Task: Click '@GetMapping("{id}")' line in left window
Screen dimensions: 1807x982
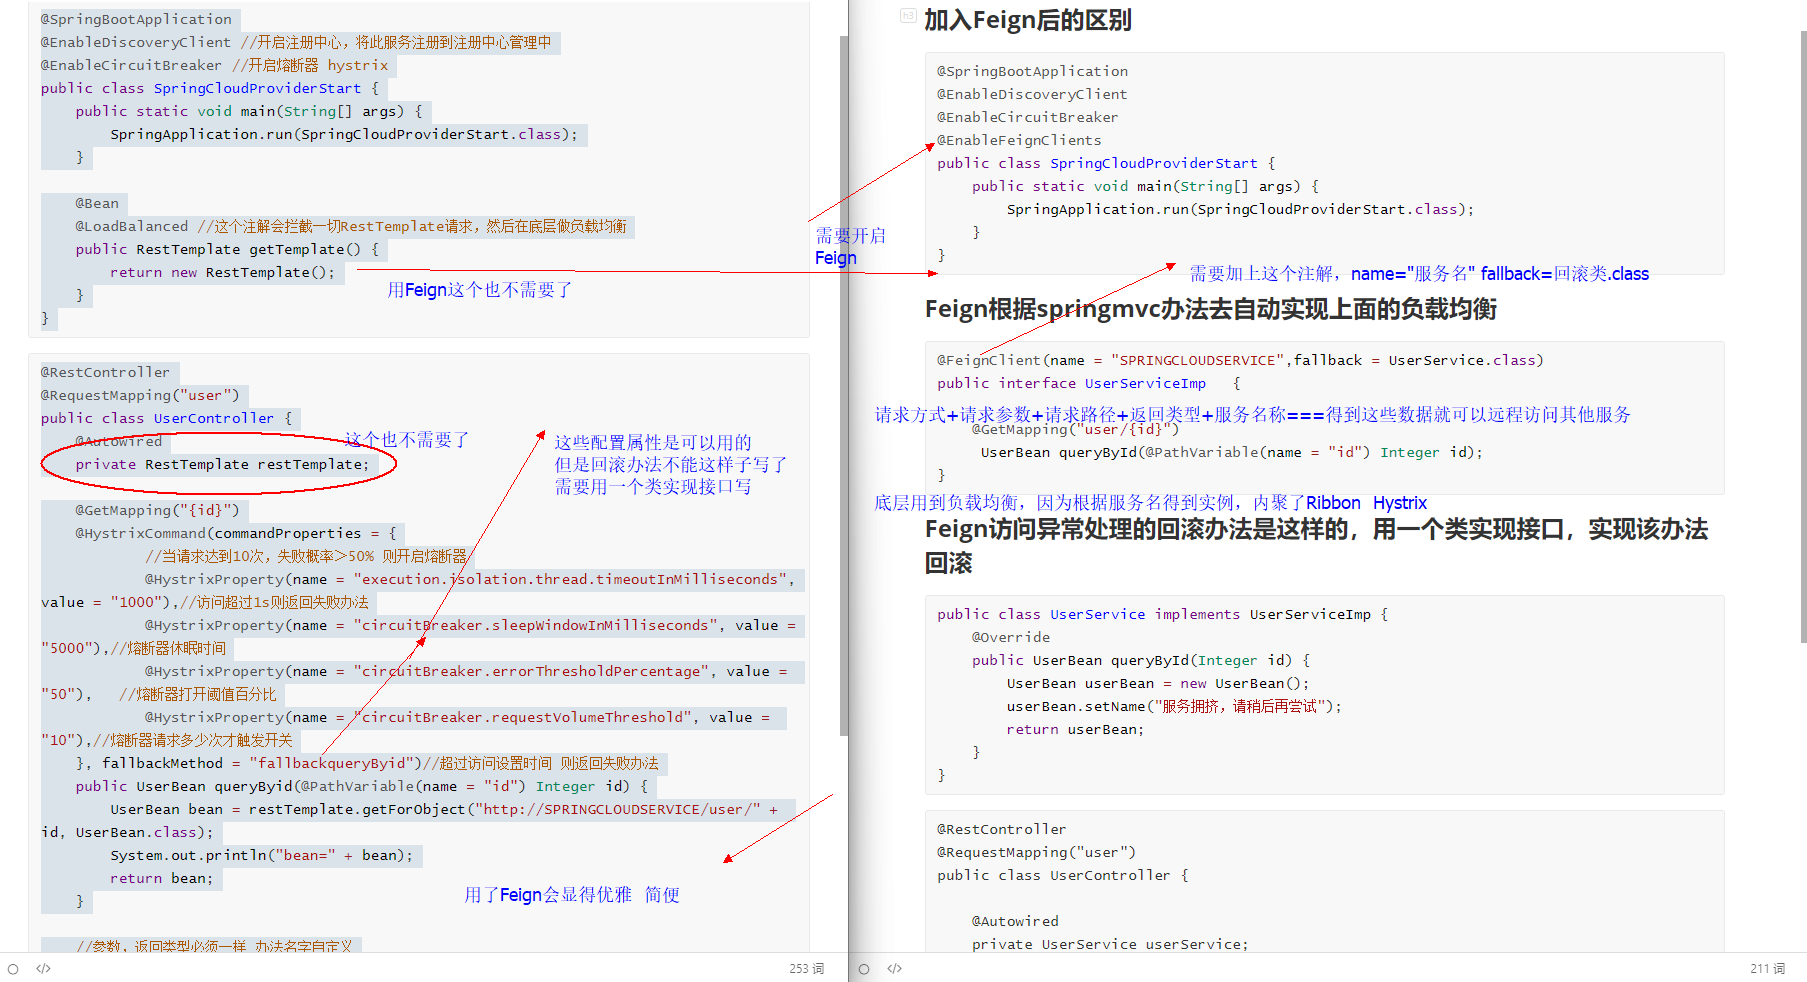Action: [157, 510]
